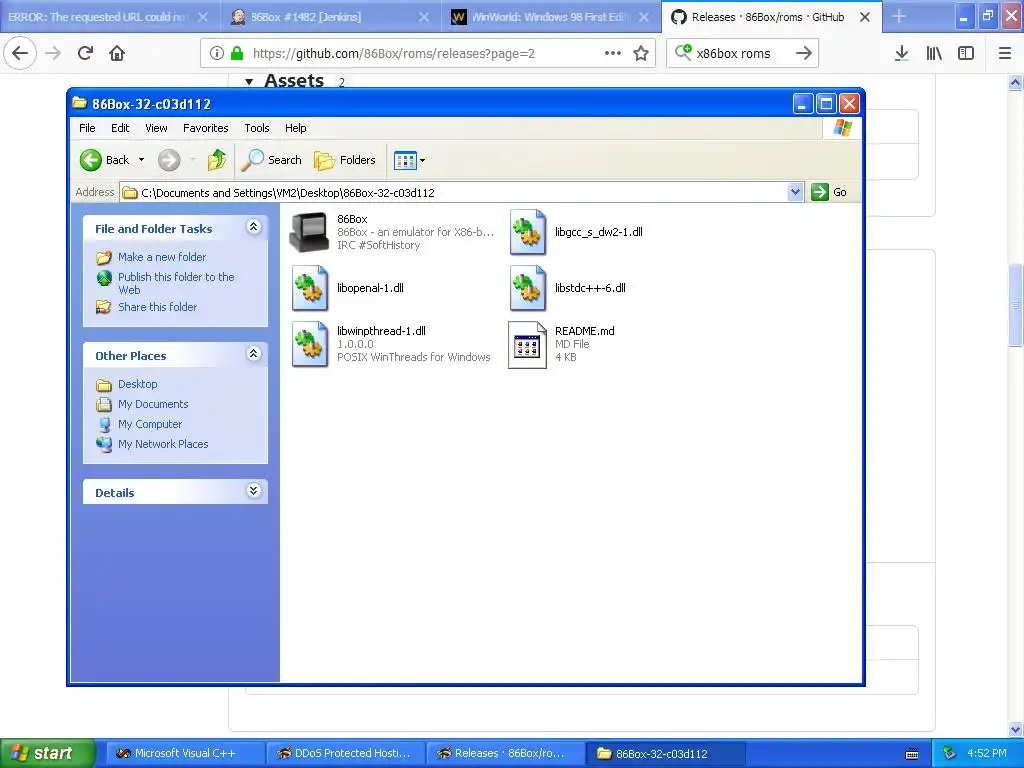The height and width of the screenshot is (768, 1024).
Task: Toggle the Folders tree pane
Action: click(x=345, y=160)
